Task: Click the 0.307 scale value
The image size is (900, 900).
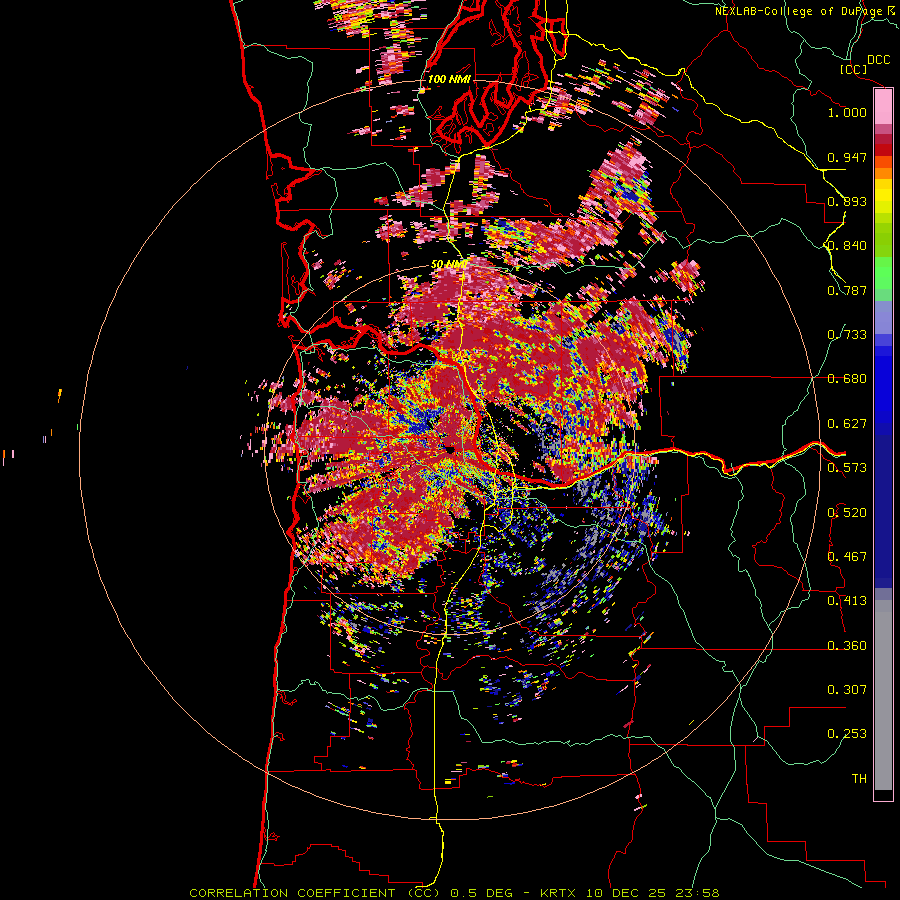Action: coord(847,690)
